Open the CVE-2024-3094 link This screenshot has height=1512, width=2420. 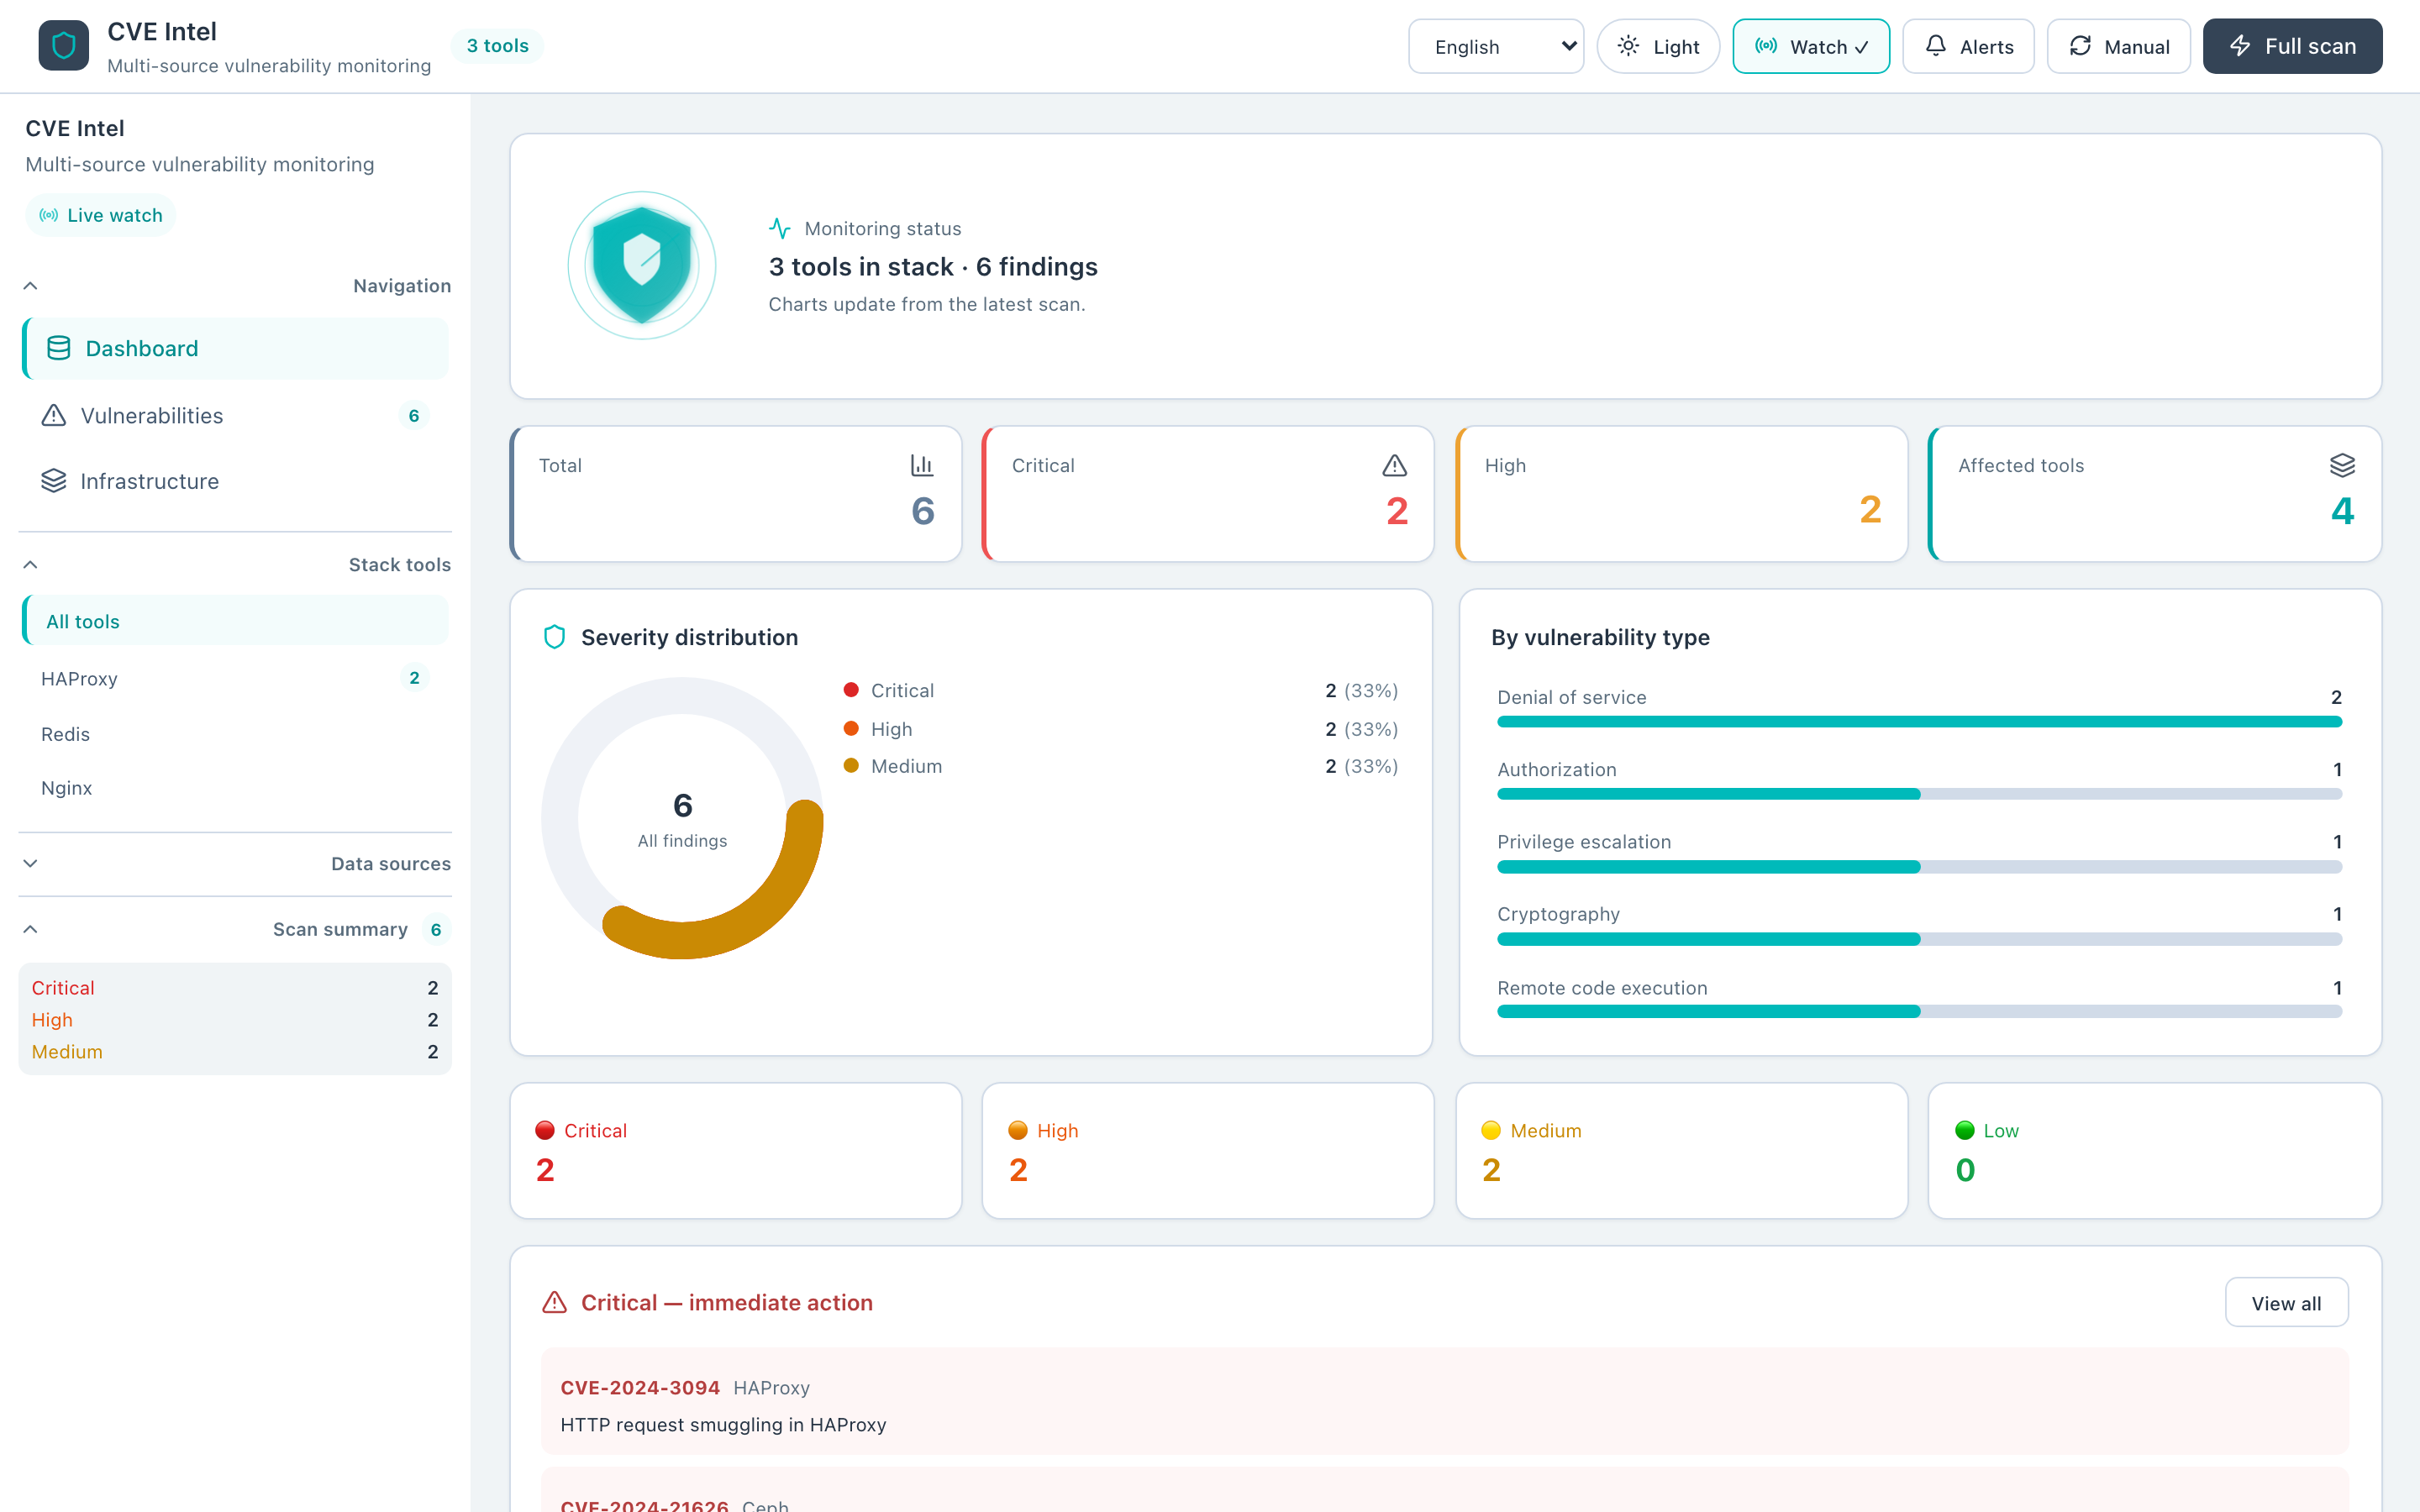pos(640,1387)
